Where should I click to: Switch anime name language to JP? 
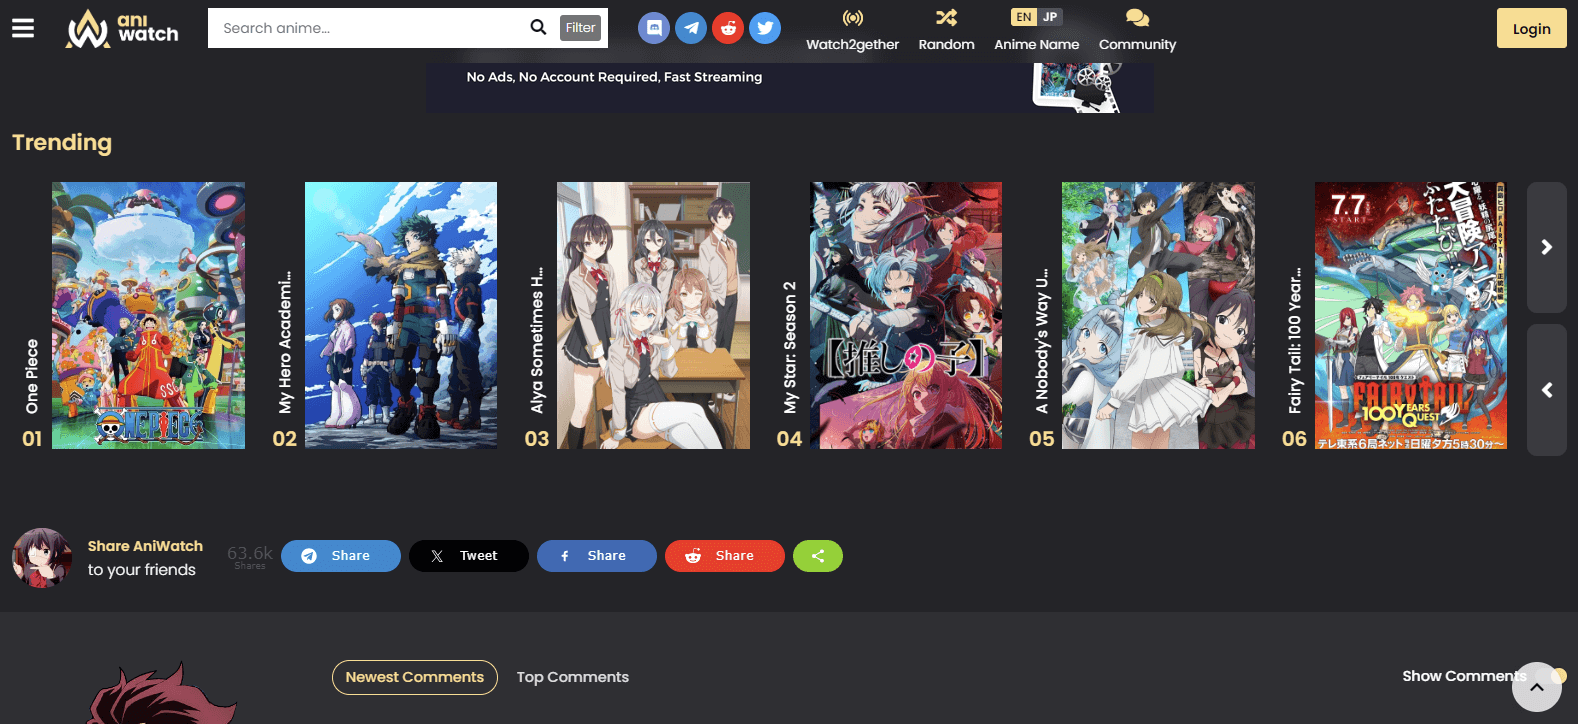coord(1050,17)
